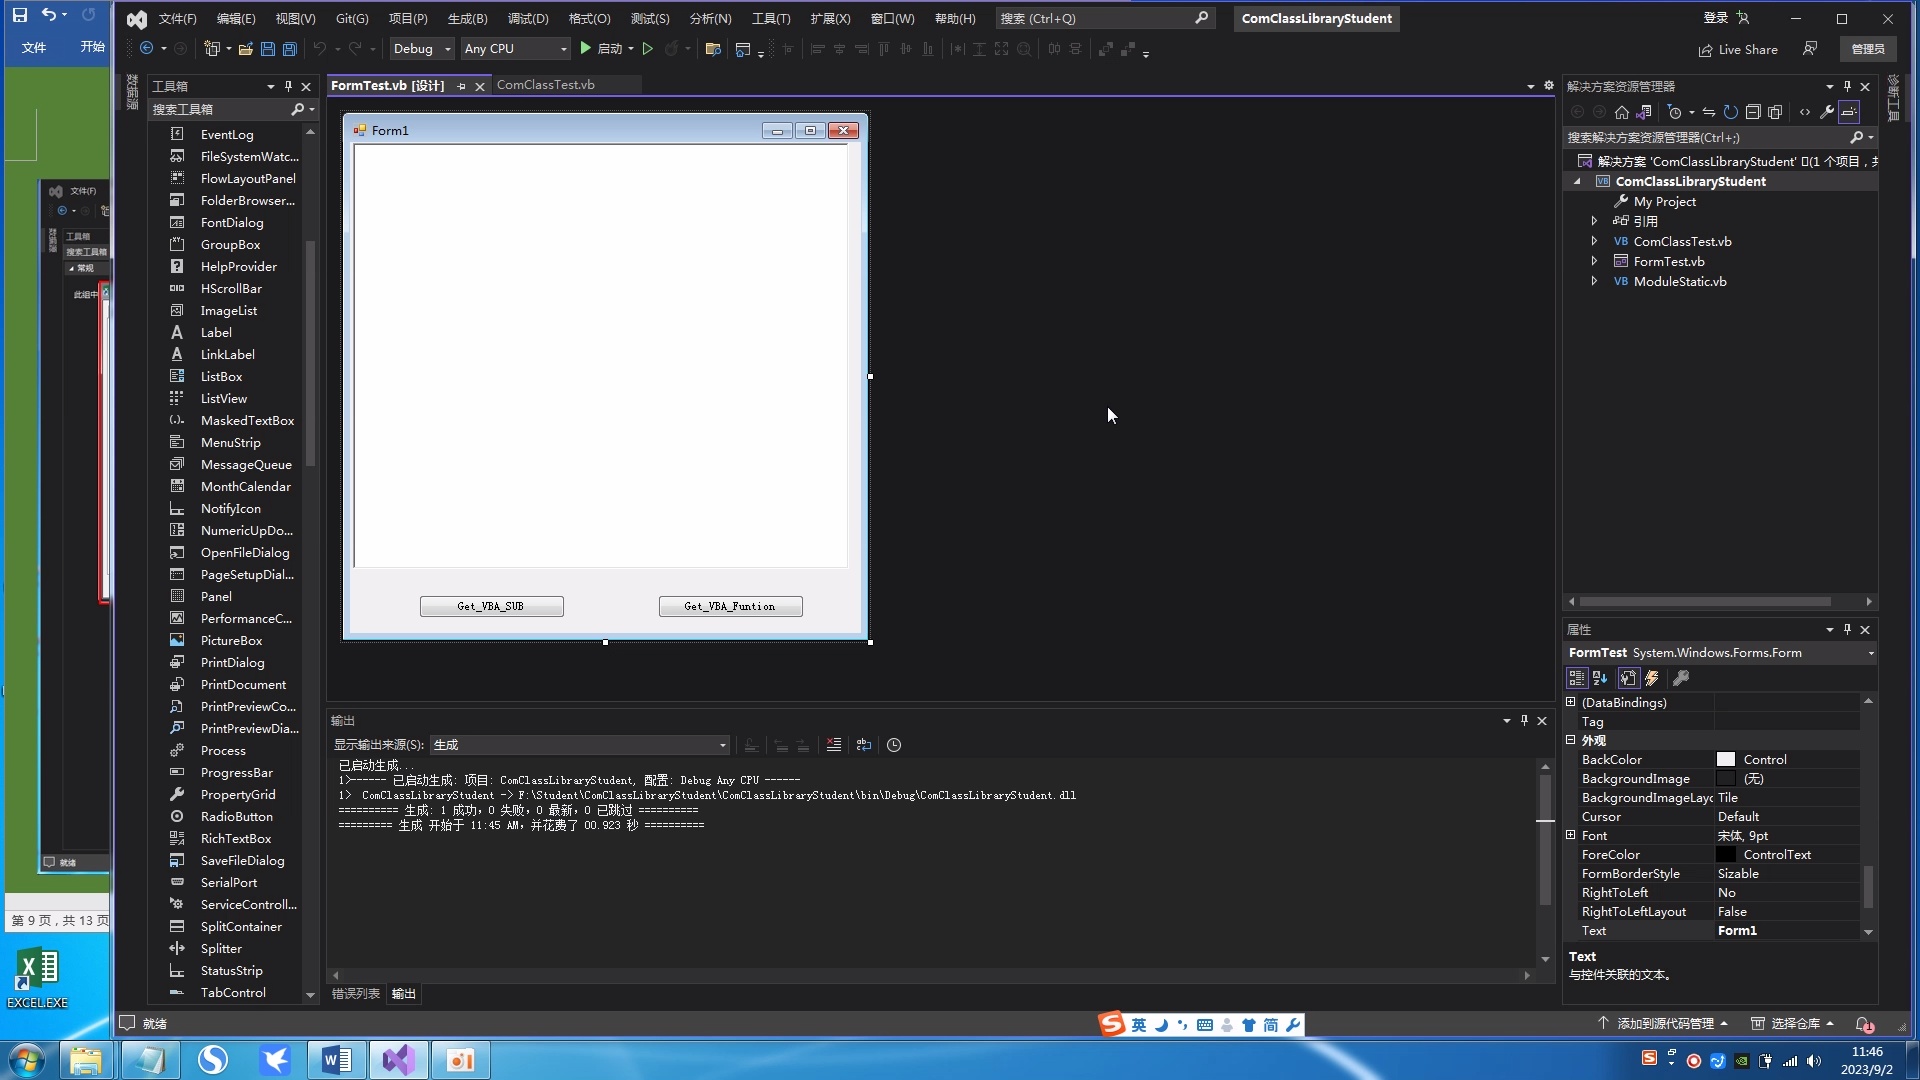The width and height of the screenshot is (1920, 1080).
Task: Click the Solution Explorer refresh icon
Action: (x=1731, y=112)
